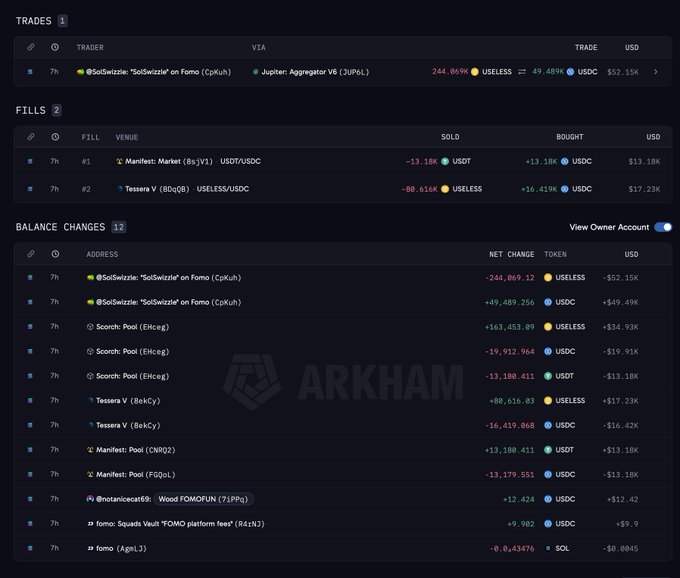Click the +9.902 USDC net change value
Image resolution: width=680 pixels, height=578 pixels.
pyautogui.click(x=521, y=524)
